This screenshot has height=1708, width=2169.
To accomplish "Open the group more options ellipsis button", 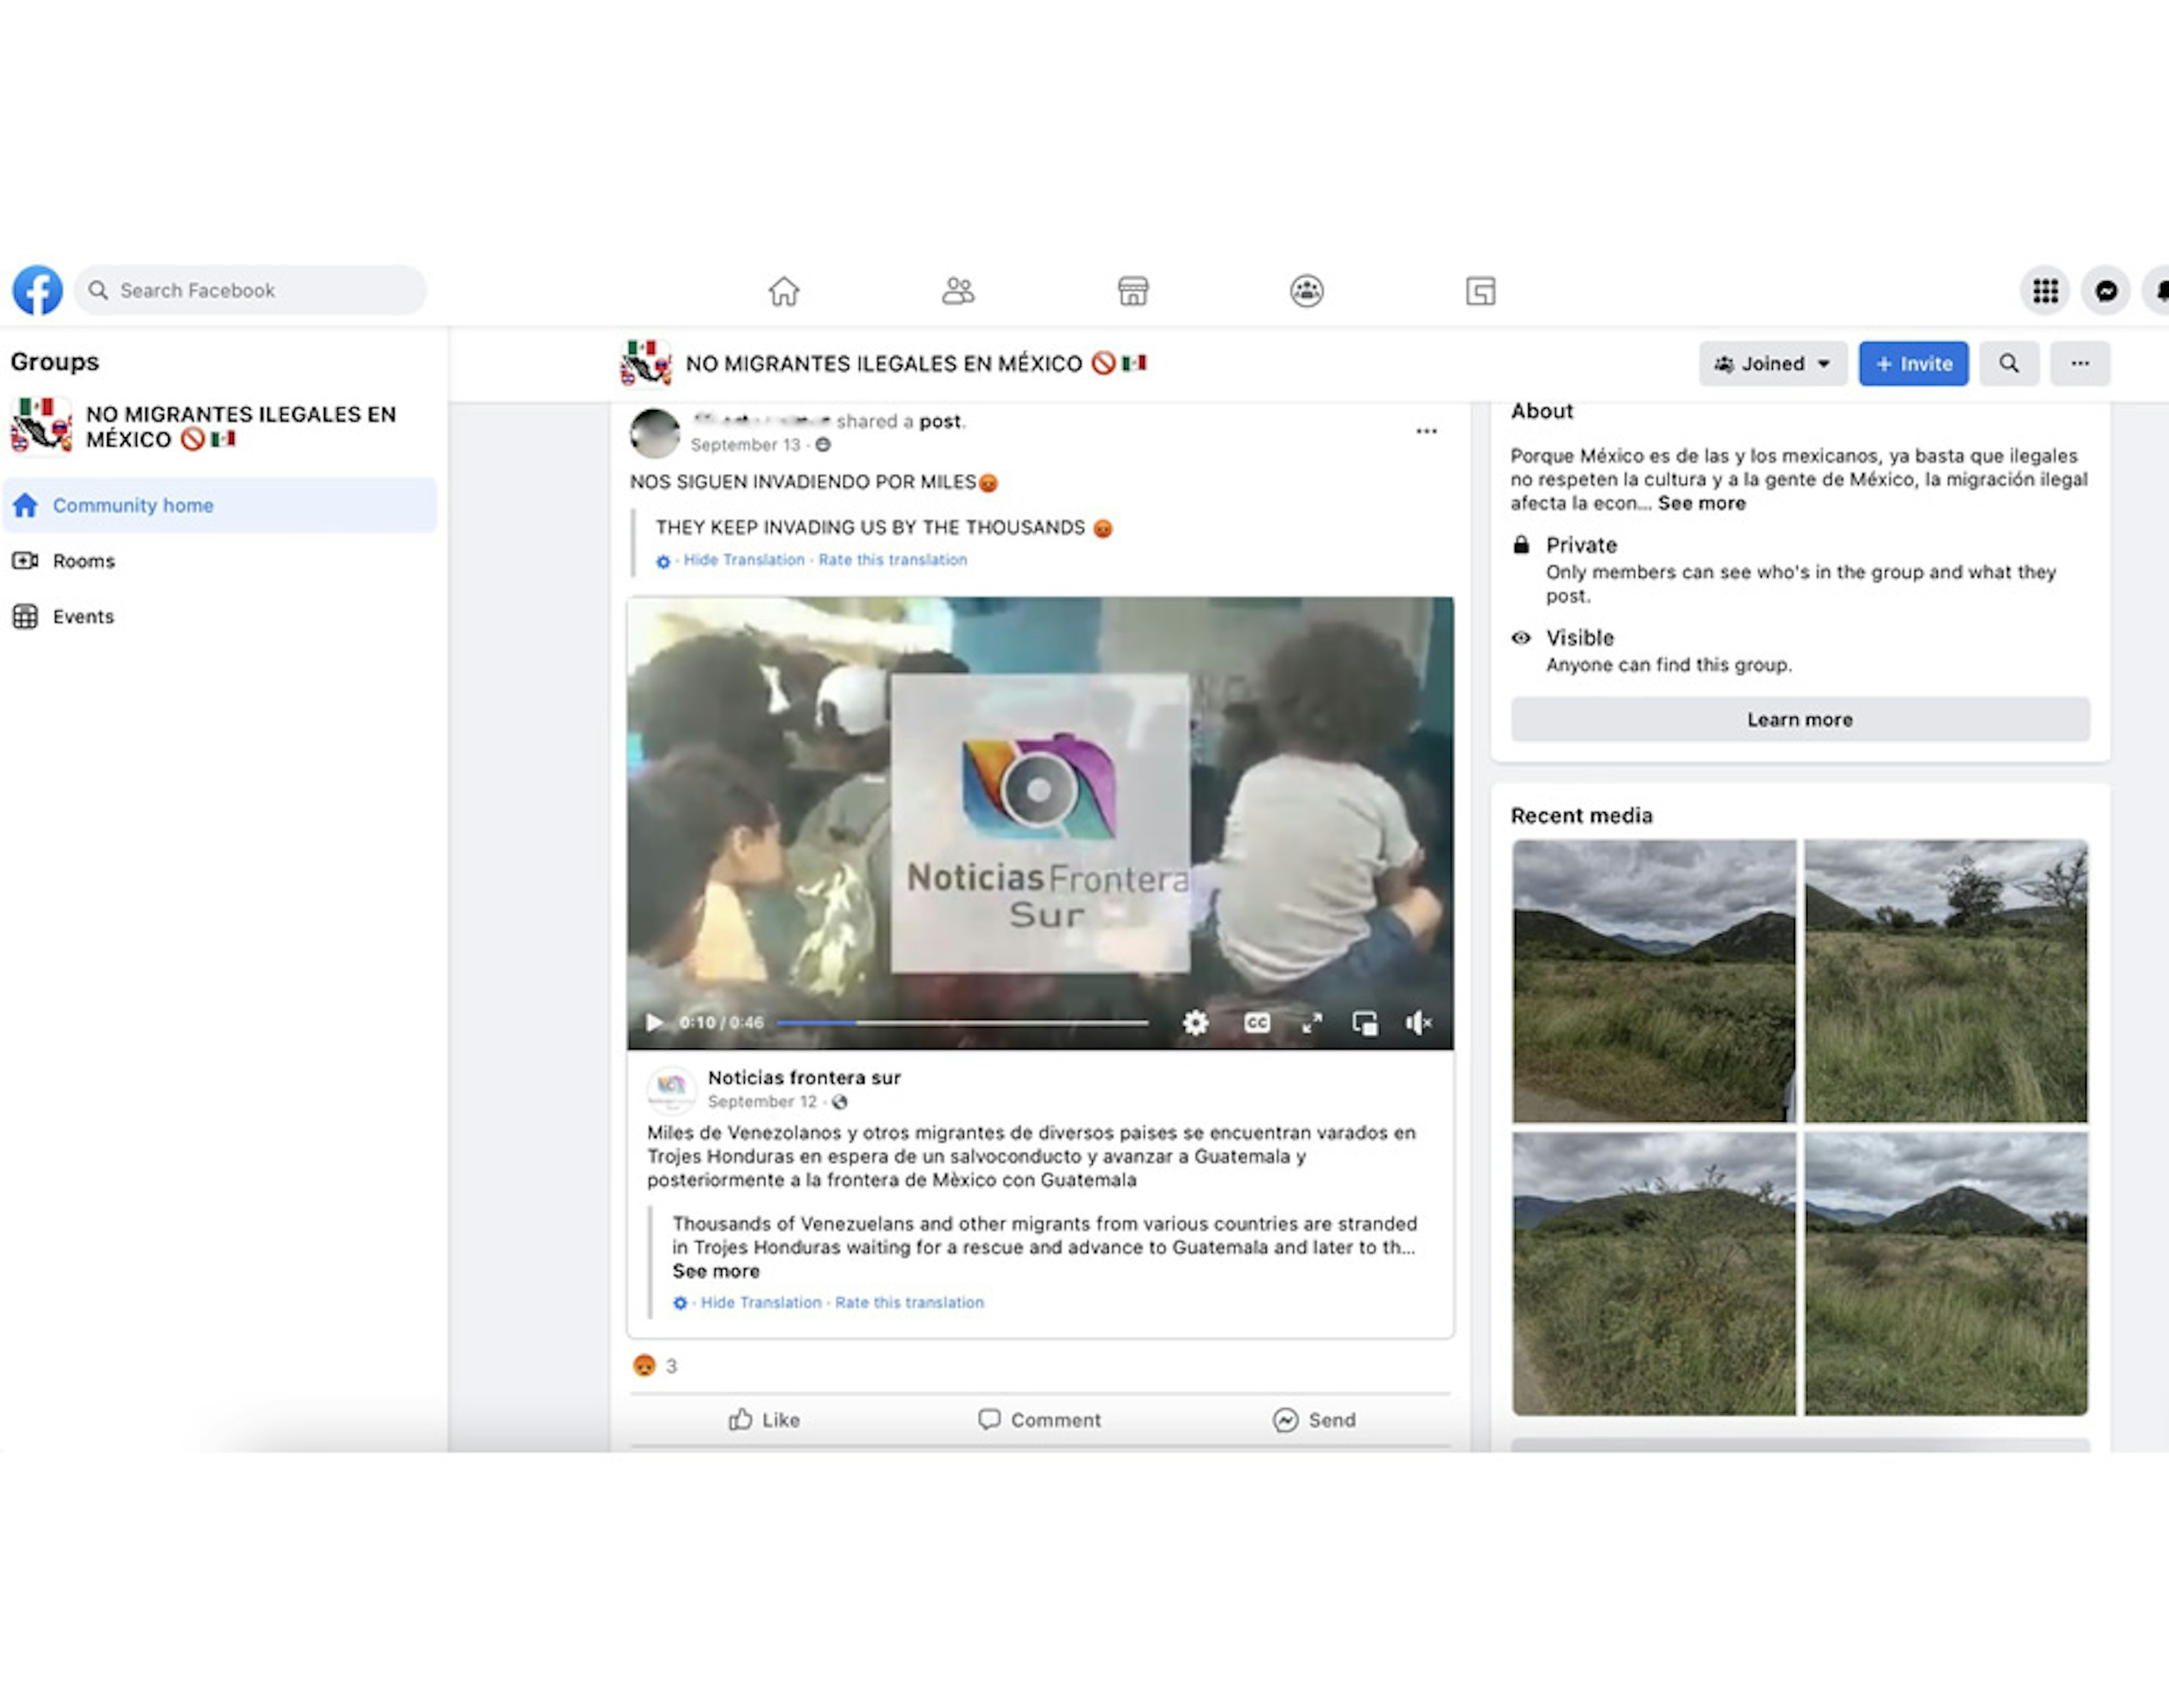I will tap(2080, 364).
